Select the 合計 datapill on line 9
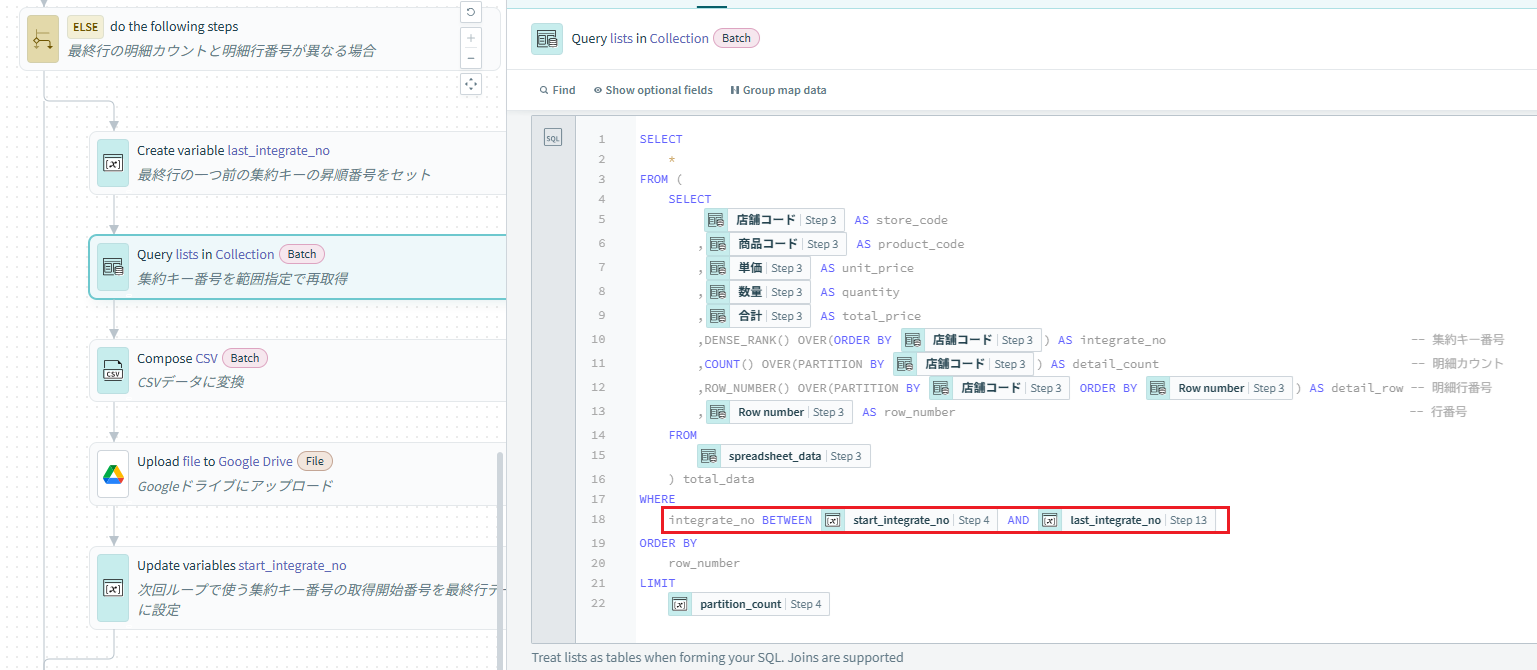Screen dimensions: 1537x670 pos(759,316)
